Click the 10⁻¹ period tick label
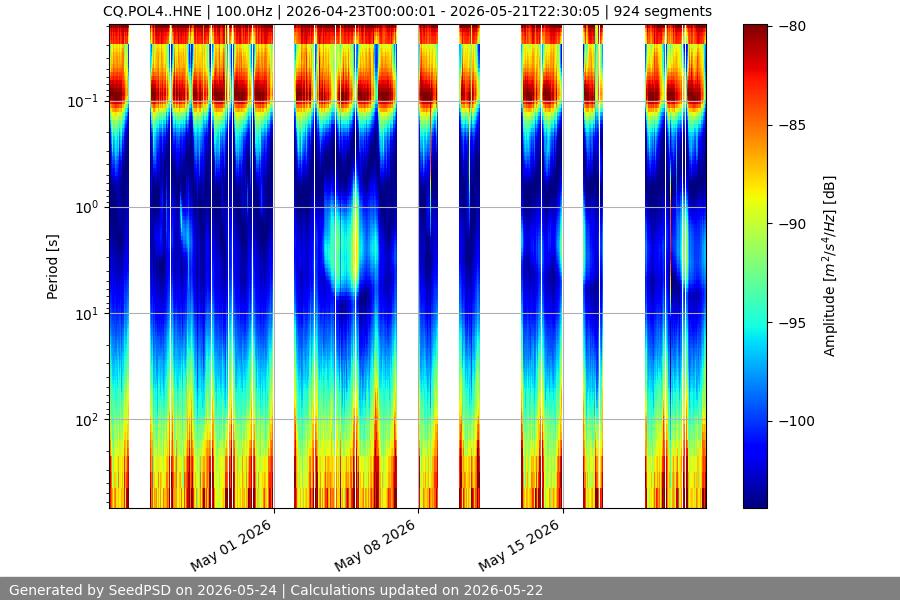The width and height of the screenshot is (900, 600). pos(82,102)
